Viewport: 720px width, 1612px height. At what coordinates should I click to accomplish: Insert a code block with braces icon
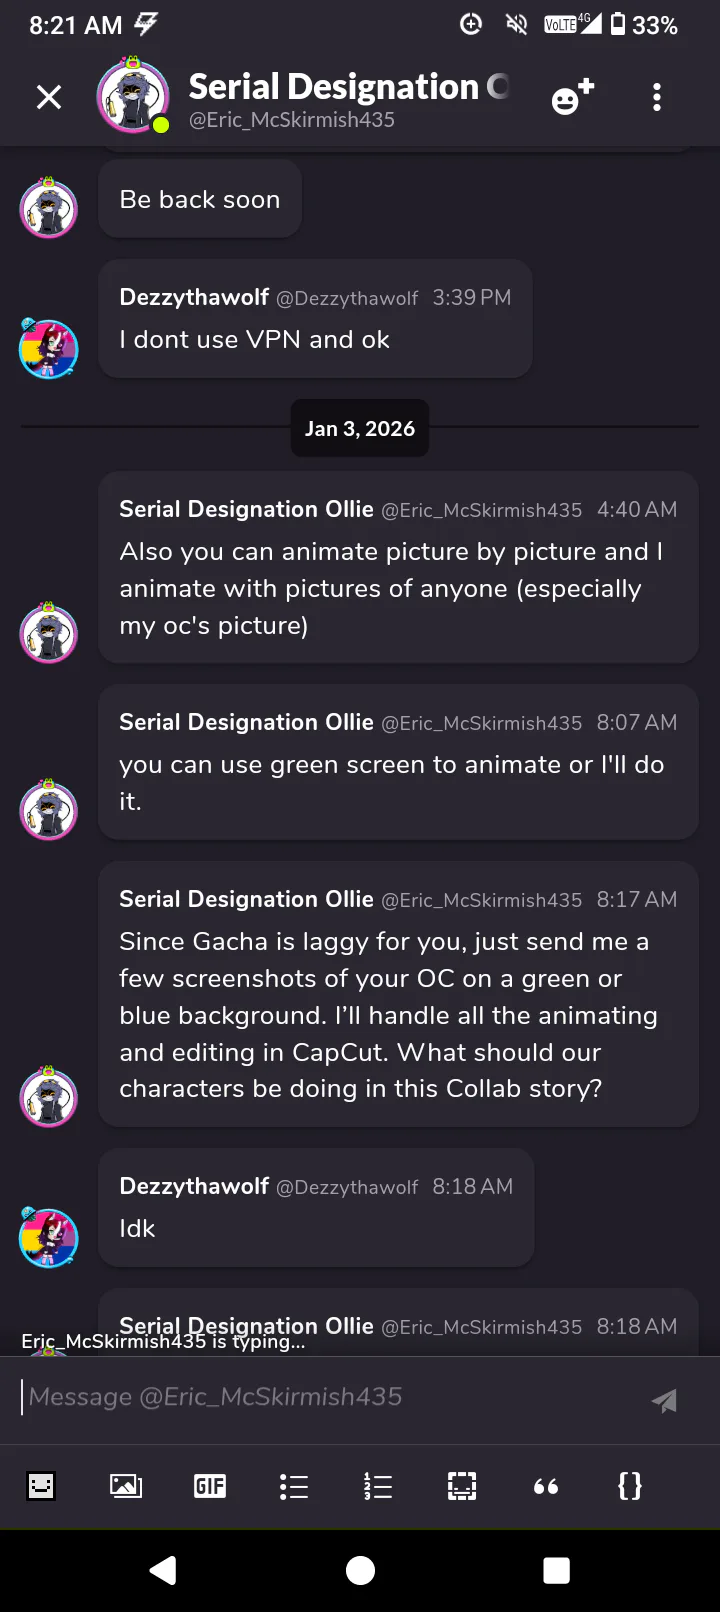click(x=630, y=1486)
